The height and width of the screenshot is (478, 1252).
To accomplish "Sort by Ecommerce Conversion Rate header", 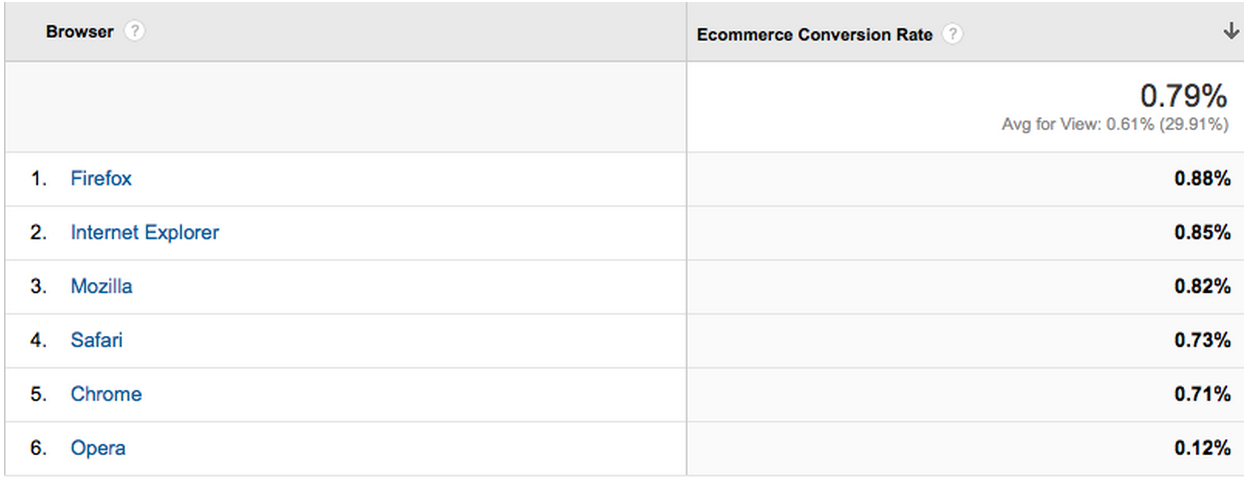I will pos(814,34).
